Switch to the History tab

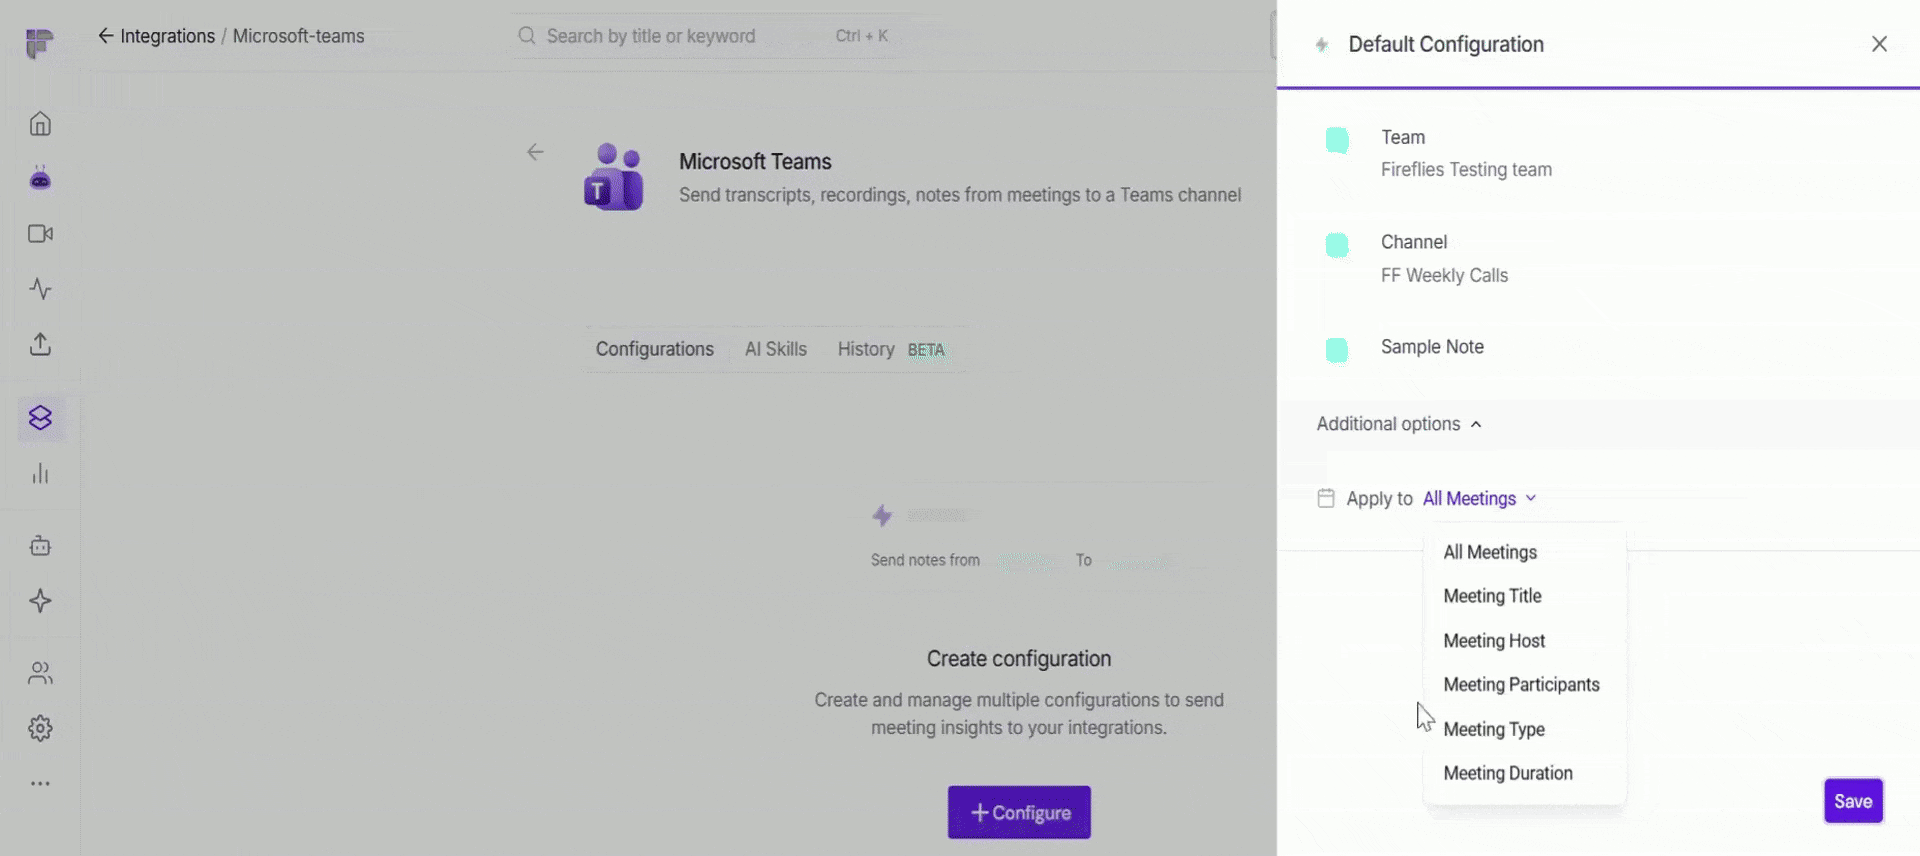coord(866,349)
